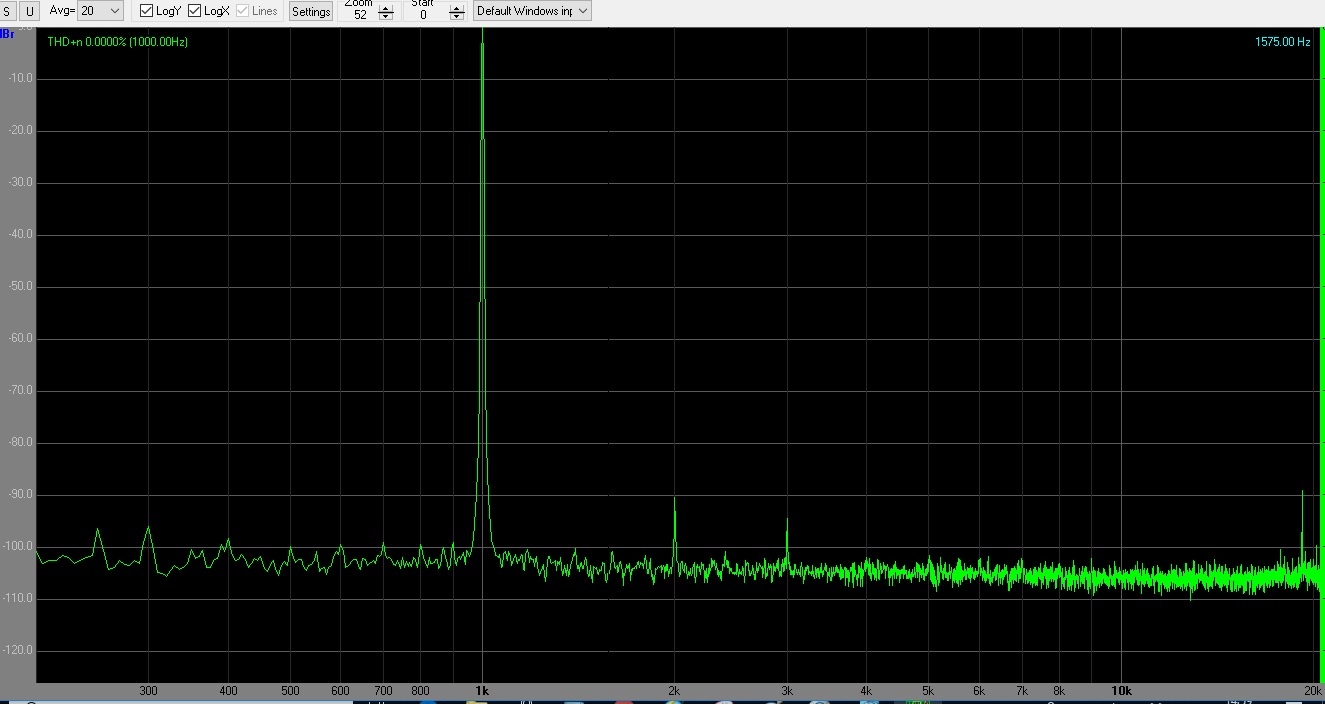Image resolution: width=1325 pixels, height=704 pixels.
Task: Click the Zoom value field showing 52
Action: pyautogui.click(x=360, y=14)
